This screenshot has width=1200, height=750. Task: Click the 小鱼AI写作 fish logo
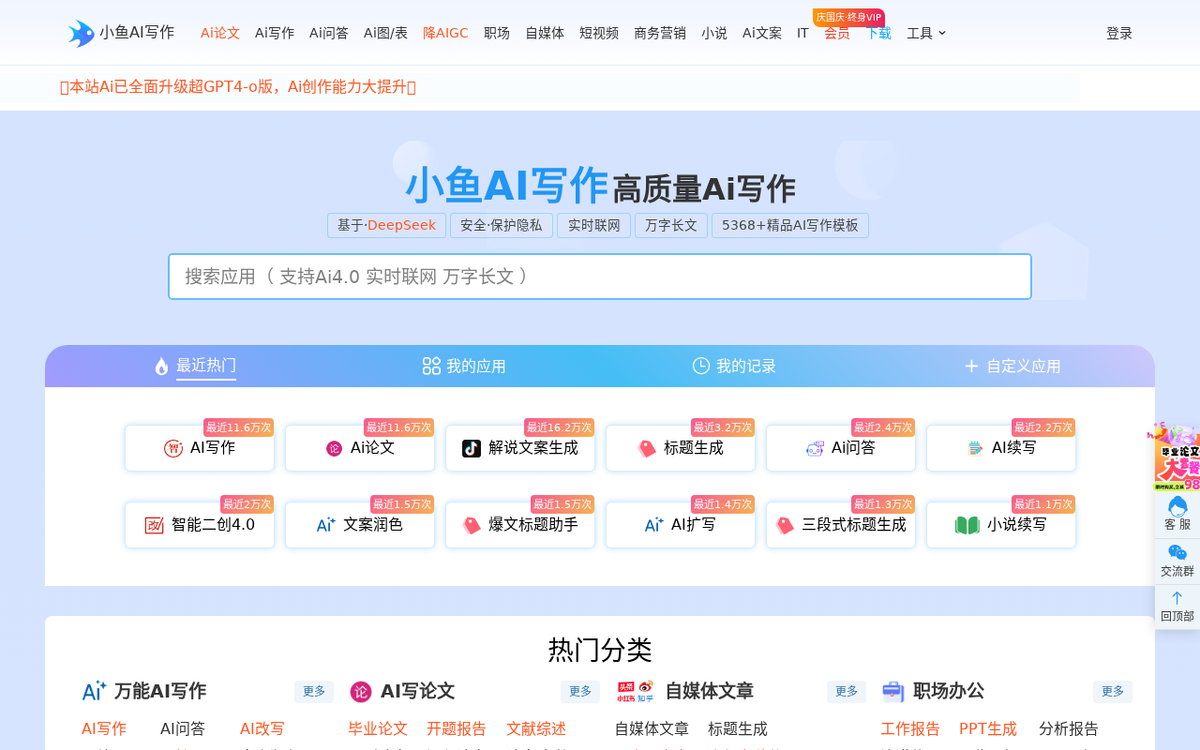pos(81,33)
